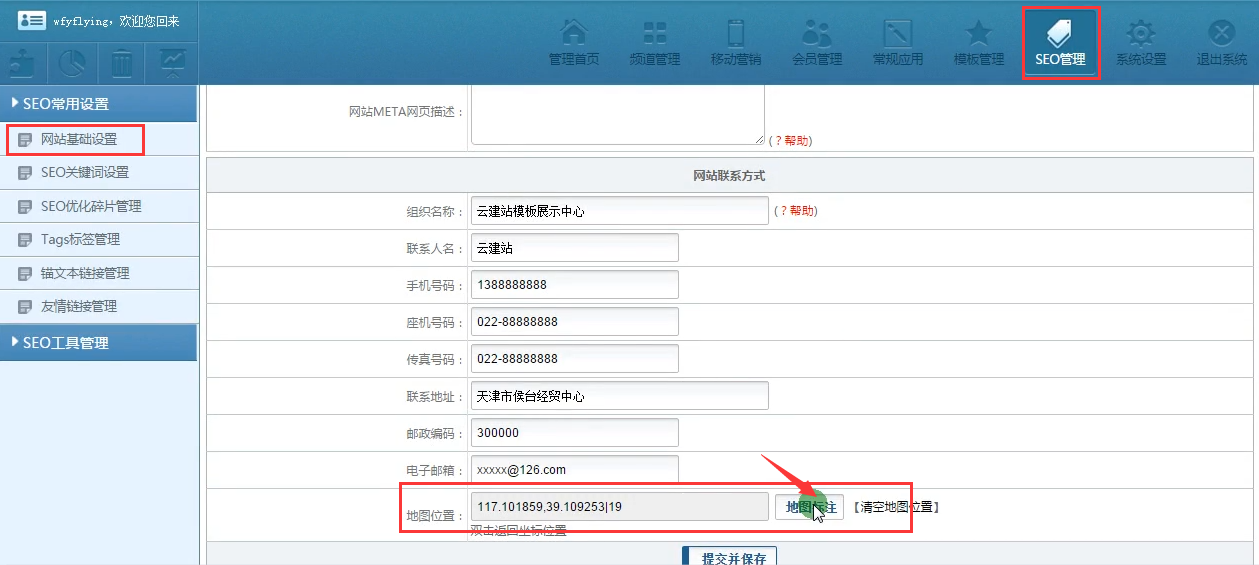Viewport: 1259px width, 565px height.
Task: Click the pie chart icon in sidebar toolbar
Action: pyautogui.click(x=72, y=63)
